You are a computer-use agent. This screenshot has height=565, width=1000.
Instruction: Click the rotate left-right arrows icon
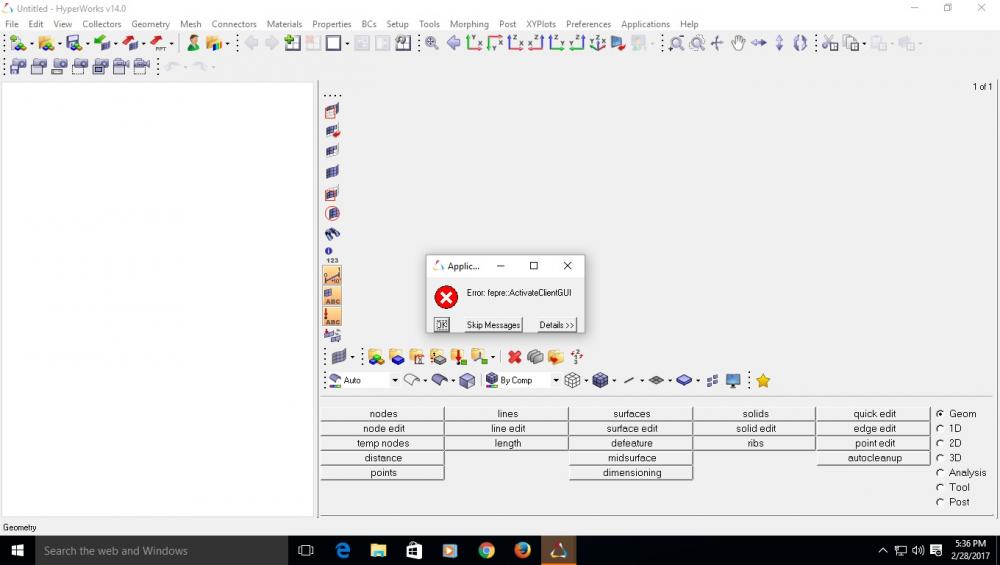coord(758,43)
